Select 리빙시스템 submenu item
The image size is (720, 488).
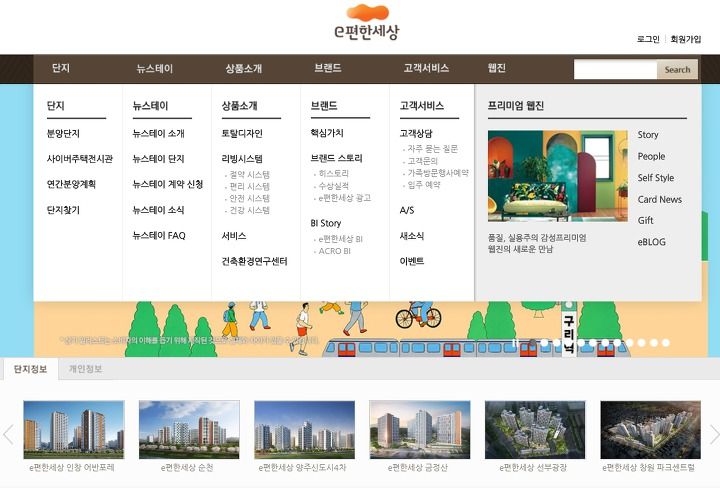(x=242, y=159)
